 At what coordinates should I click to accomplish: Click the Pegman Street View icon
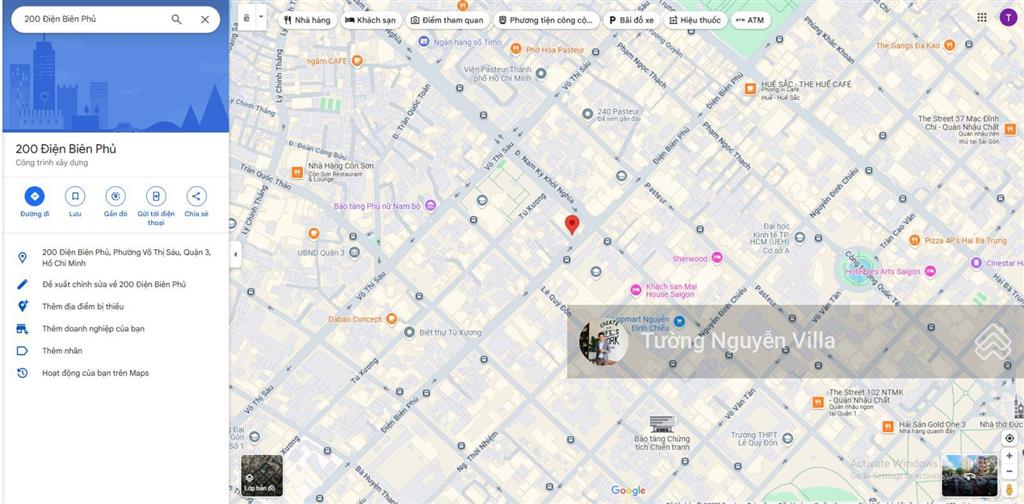pyautogui.click(x=1010, y=489)
